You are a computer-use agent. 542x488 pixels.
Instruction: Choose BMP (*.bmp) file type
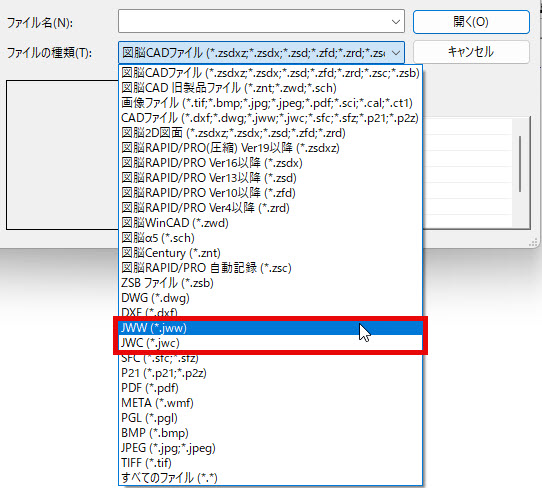(x=270, y=433)
